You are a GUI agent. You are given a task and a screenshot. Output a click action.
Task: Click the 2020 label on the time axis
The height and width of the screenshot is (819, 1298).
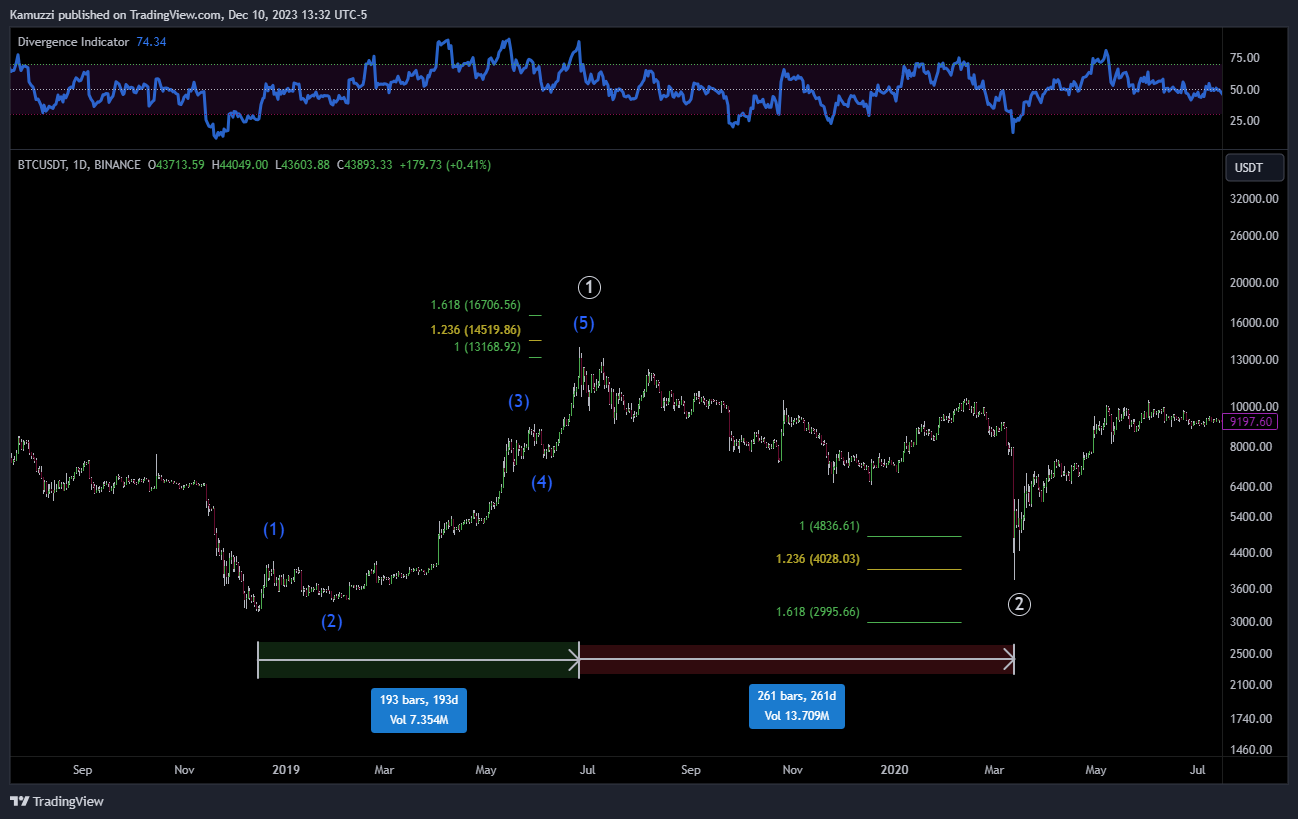[894, 770]
